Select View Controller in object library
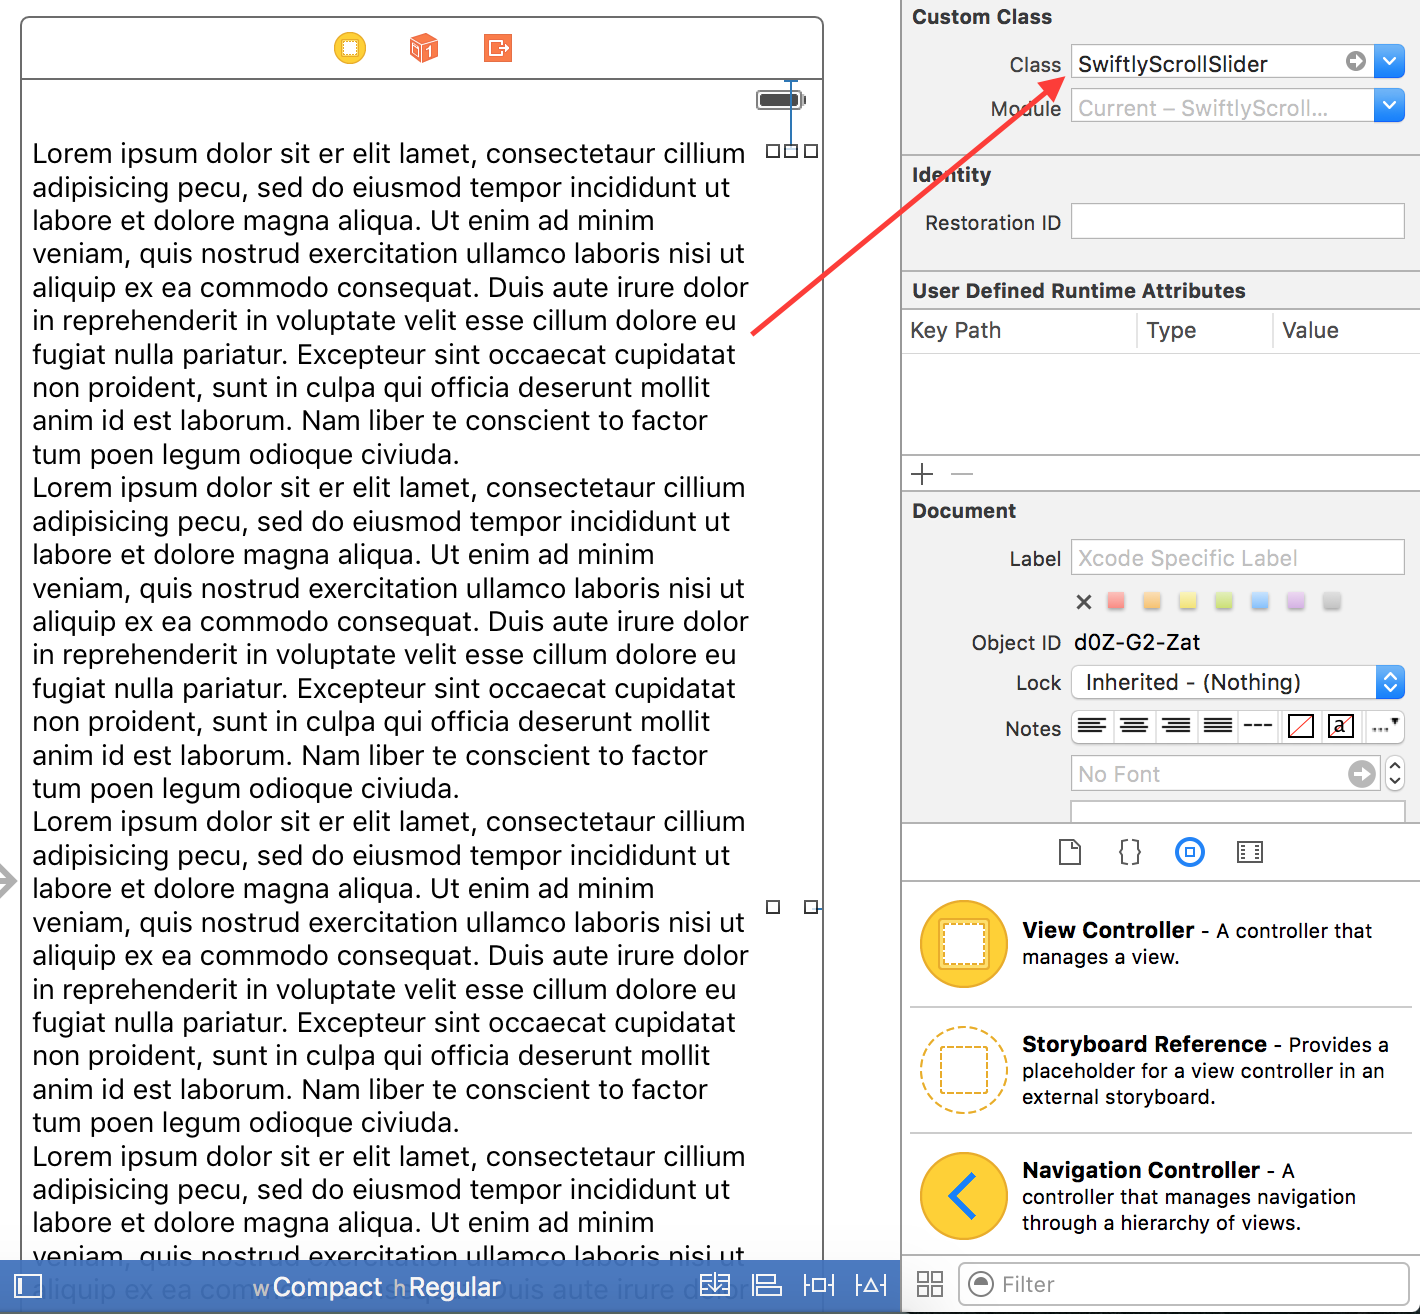Screen dimensions: 1420x1314 tap(1160, 943)
